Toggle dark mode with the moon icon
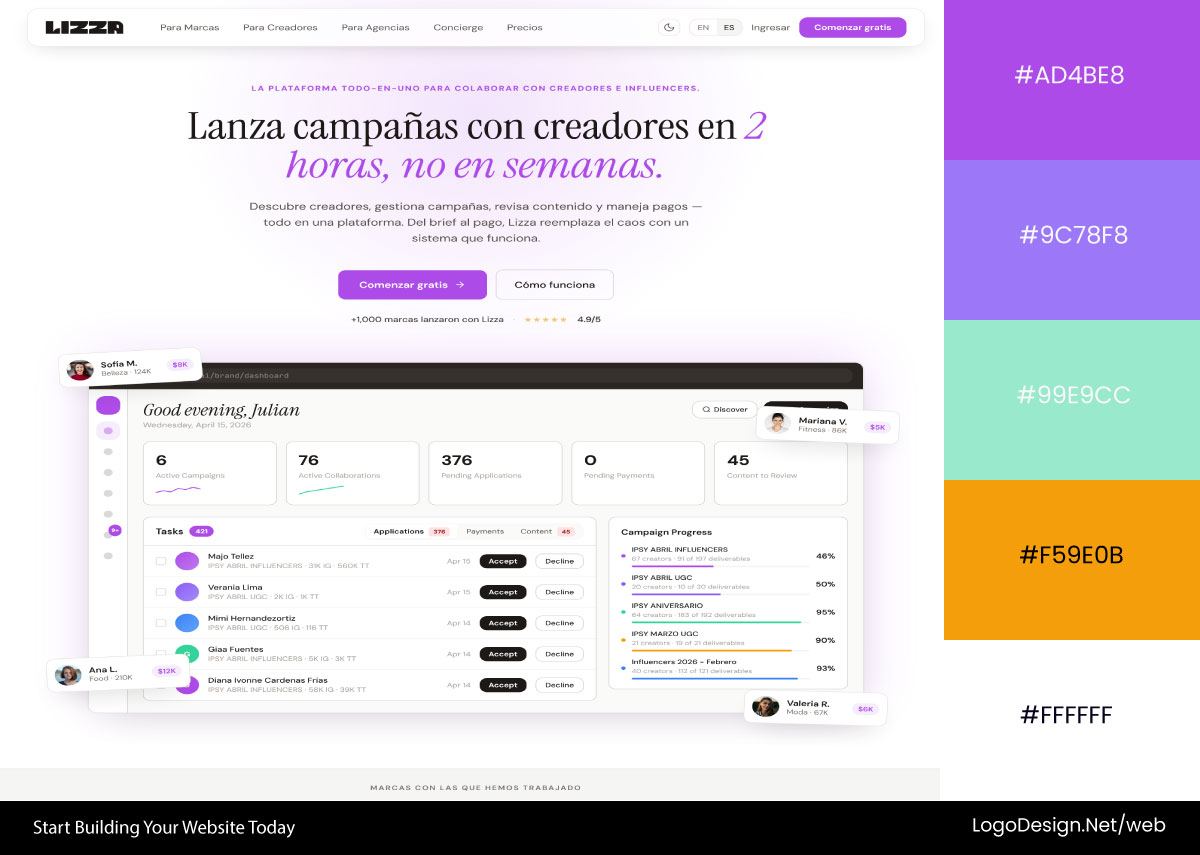This screenshot has height=855, width=1200. [x=670, y=27]
